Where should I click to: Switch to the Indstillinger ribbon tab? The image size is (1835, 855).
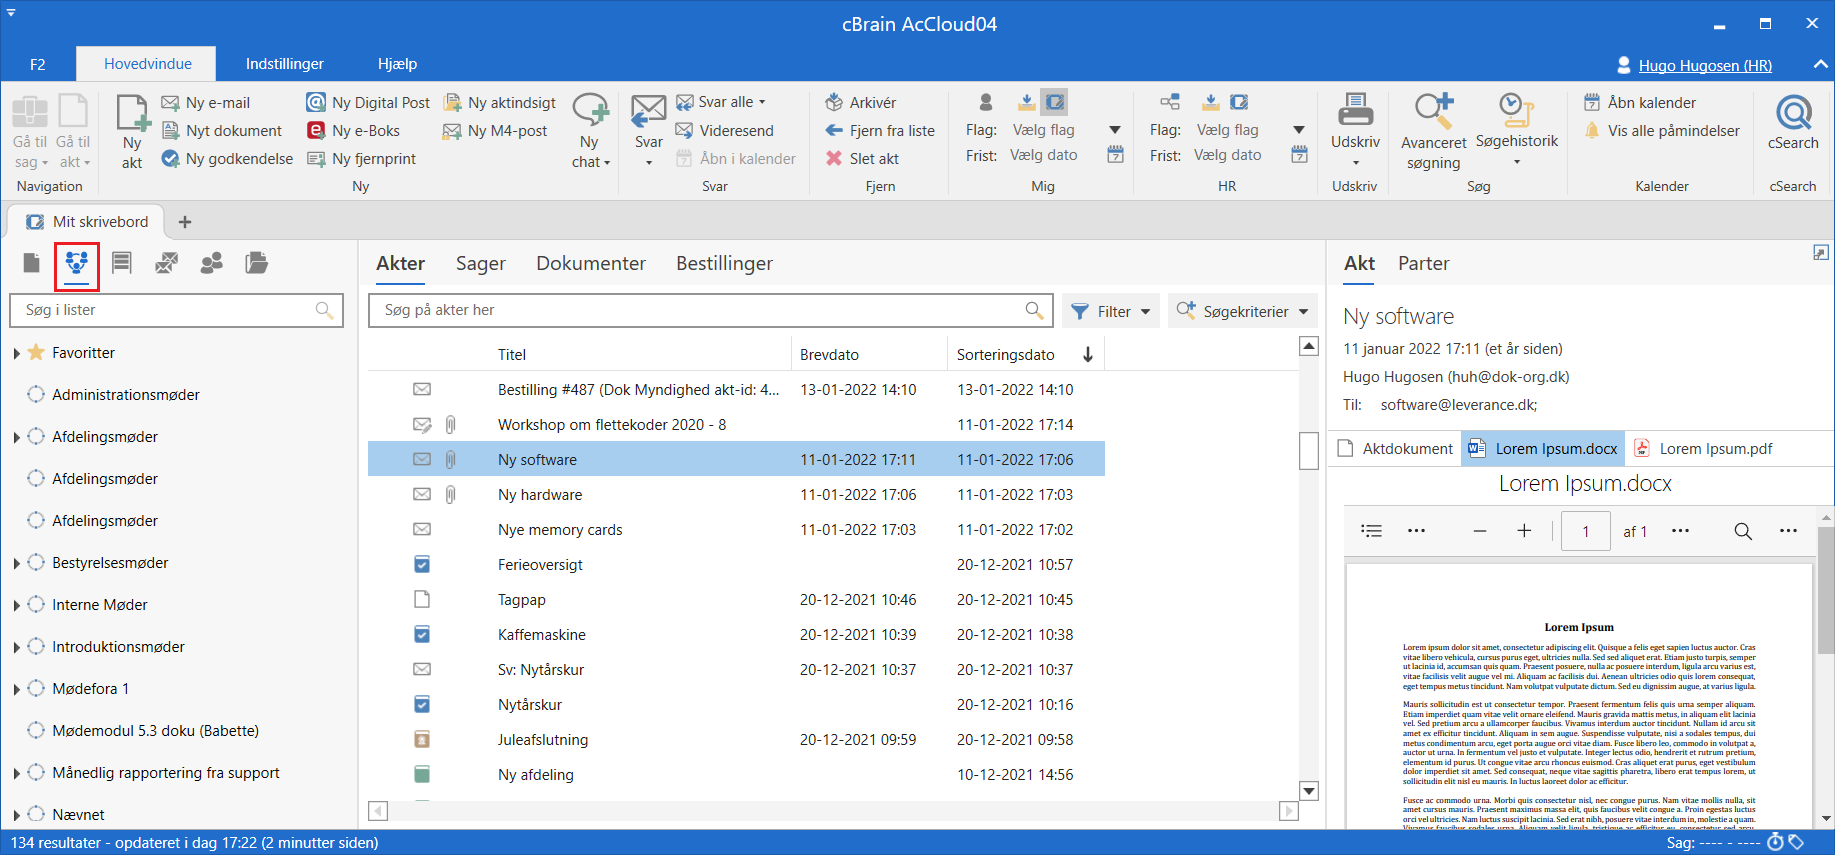[x=285, y=64]
